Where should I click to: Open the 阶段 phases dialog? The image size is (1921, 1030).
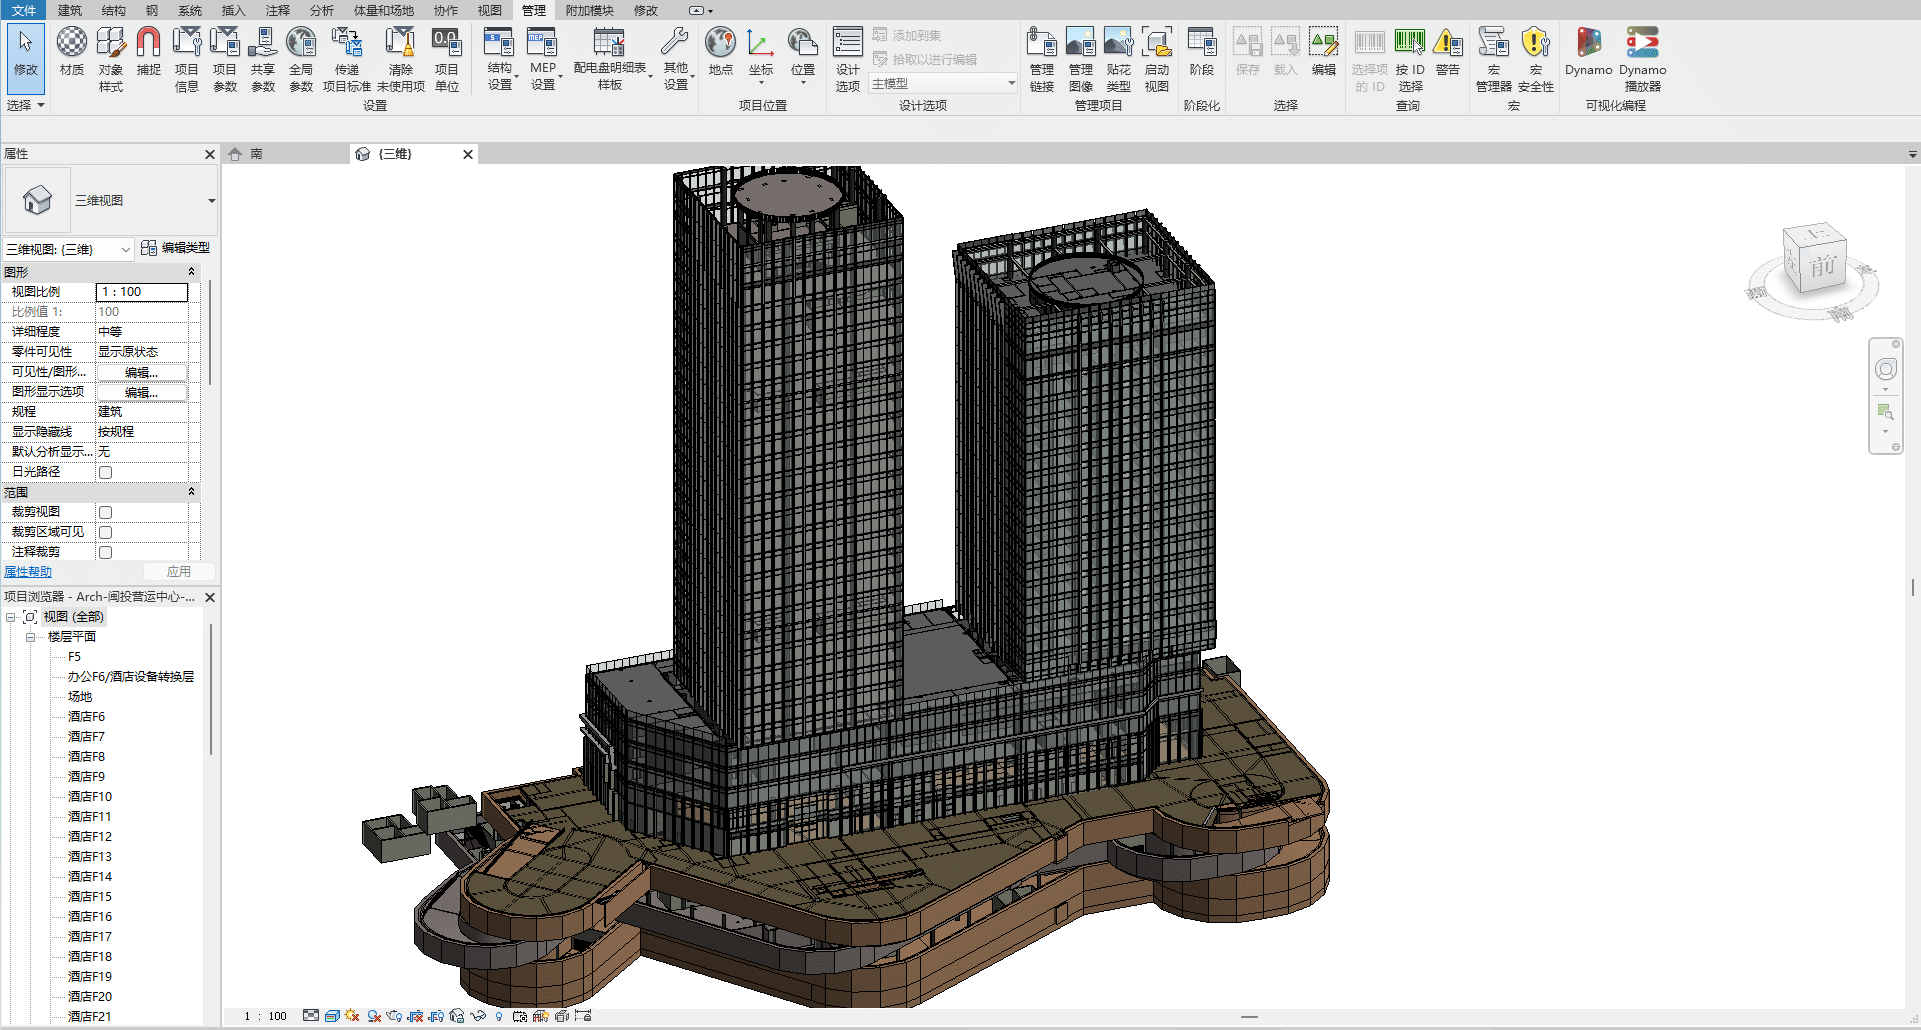(x=1202, y=52)
